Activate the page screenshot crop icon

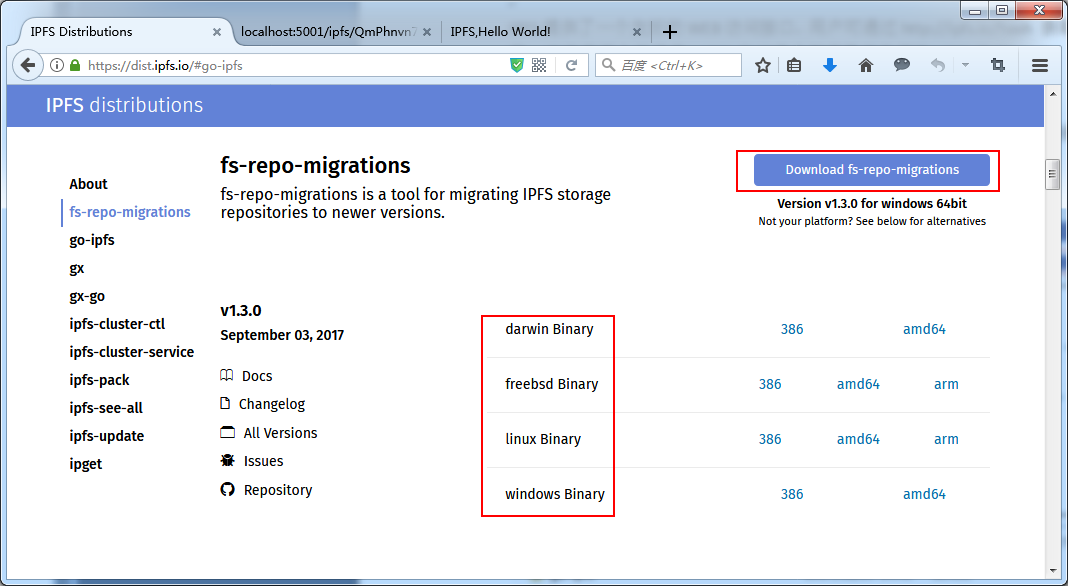(x=998, y=64)
